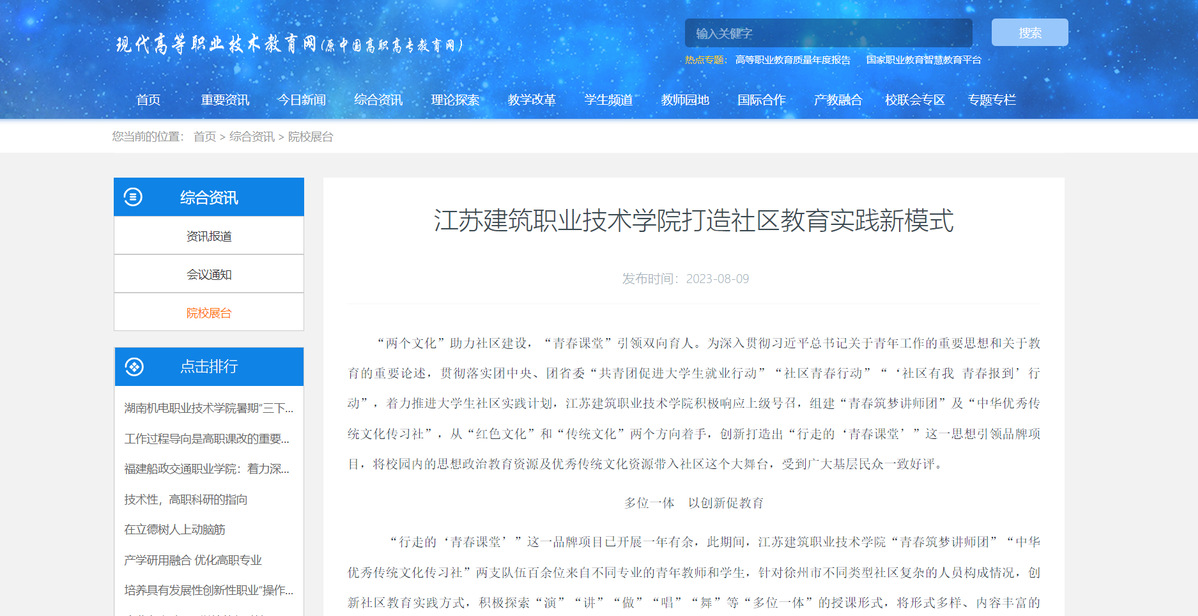
Task: Go to 首页 in navigation bar
Action: (148, 100)
